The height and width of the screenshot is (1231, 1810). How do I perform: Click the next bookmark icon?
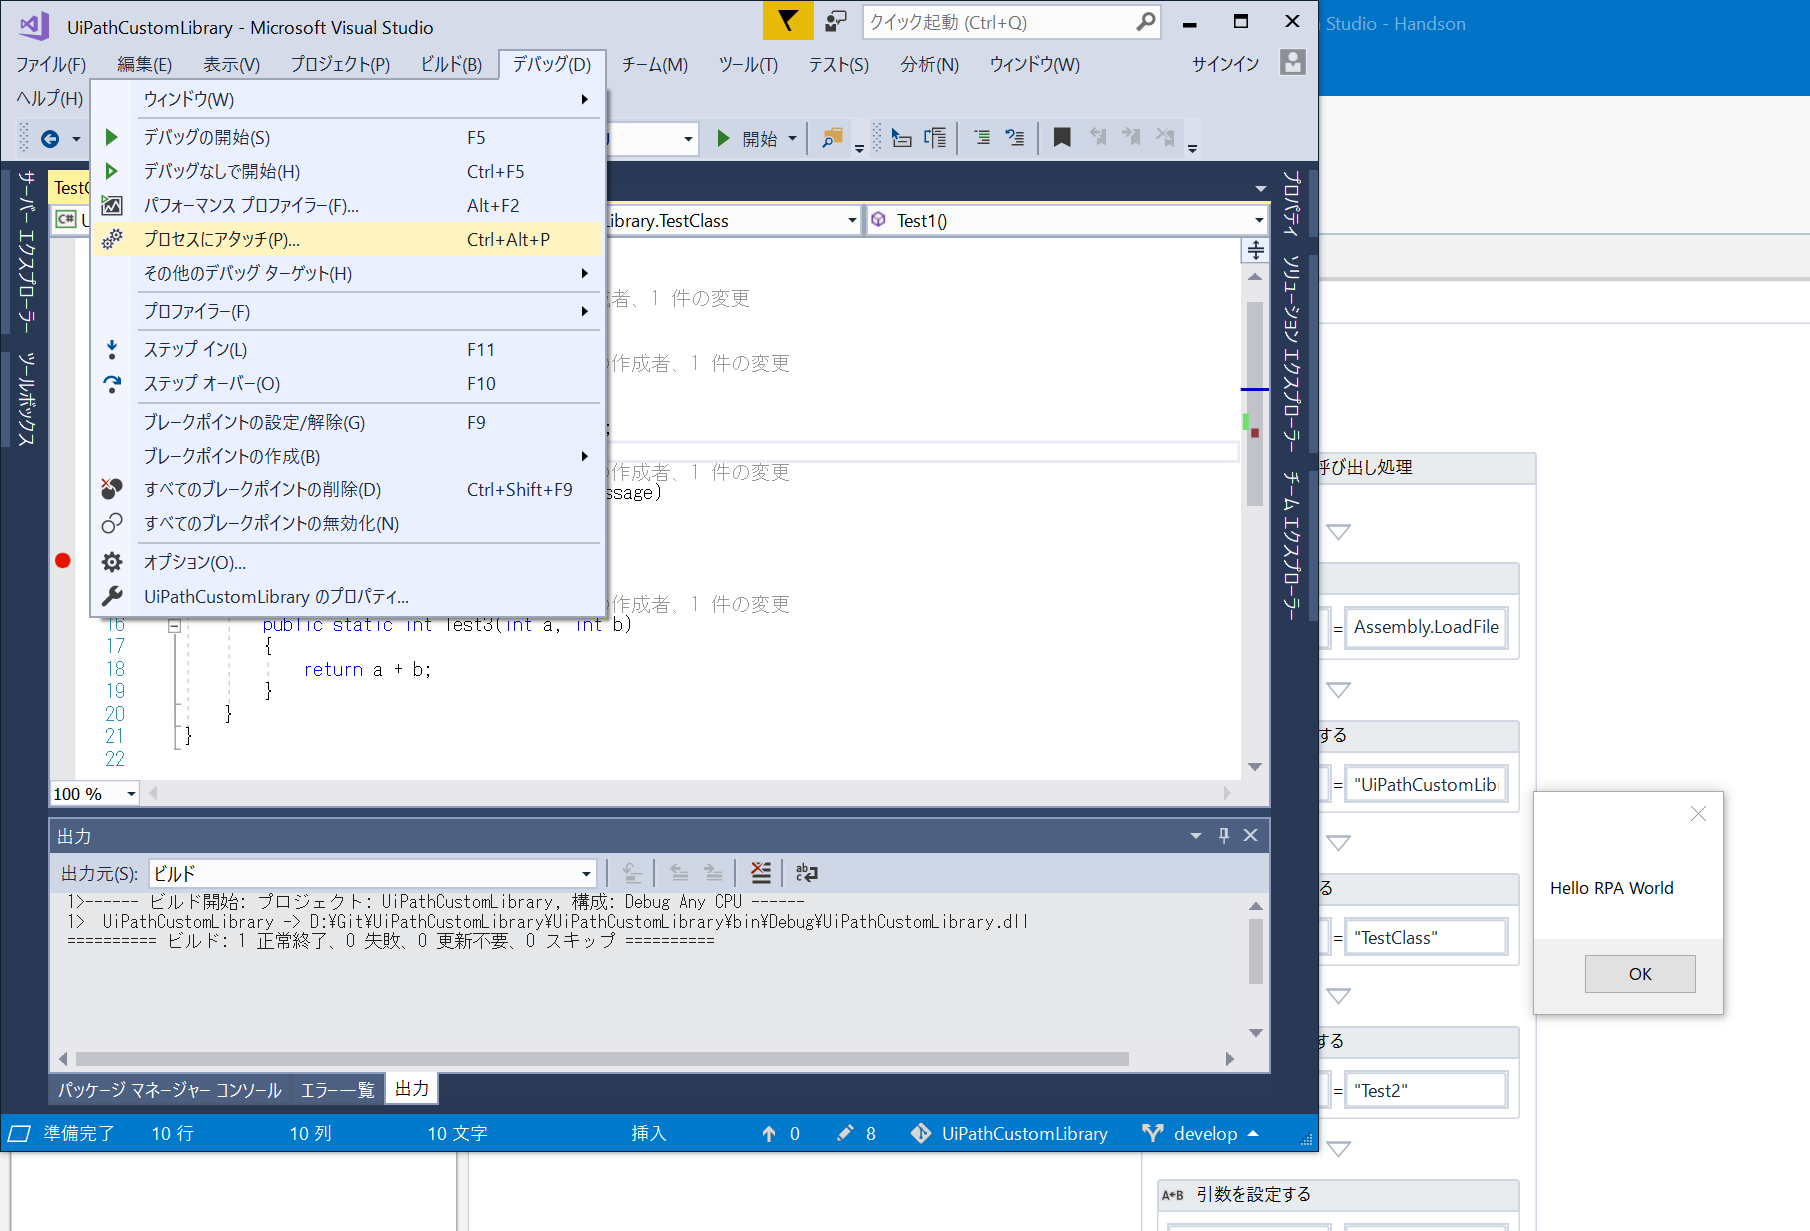(1131, 137)
